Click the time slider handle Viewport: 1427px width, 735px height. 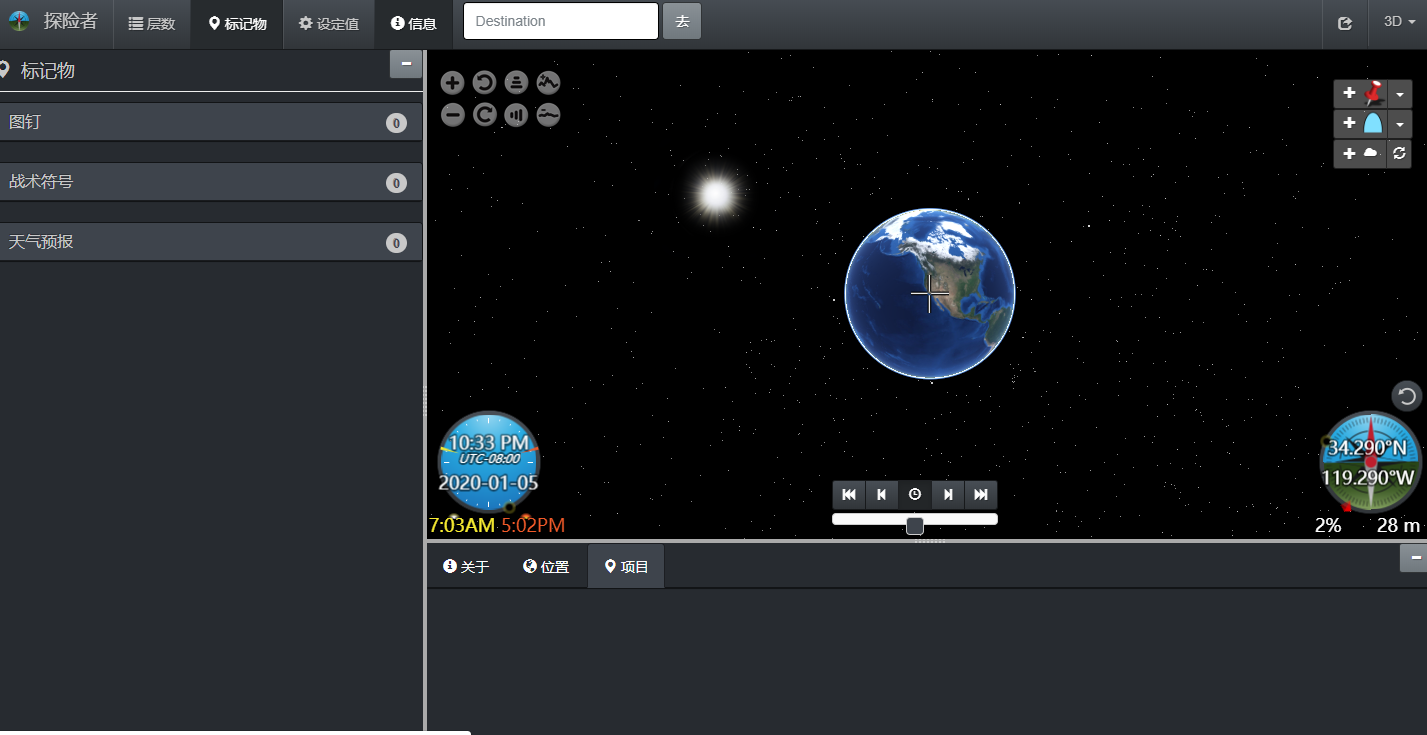tap(914, 526)
